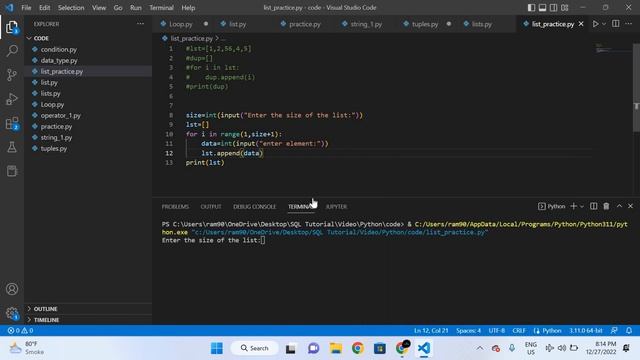Open the Run menu
This screenshot has height=360, width=640.
[x=136, y=8]
